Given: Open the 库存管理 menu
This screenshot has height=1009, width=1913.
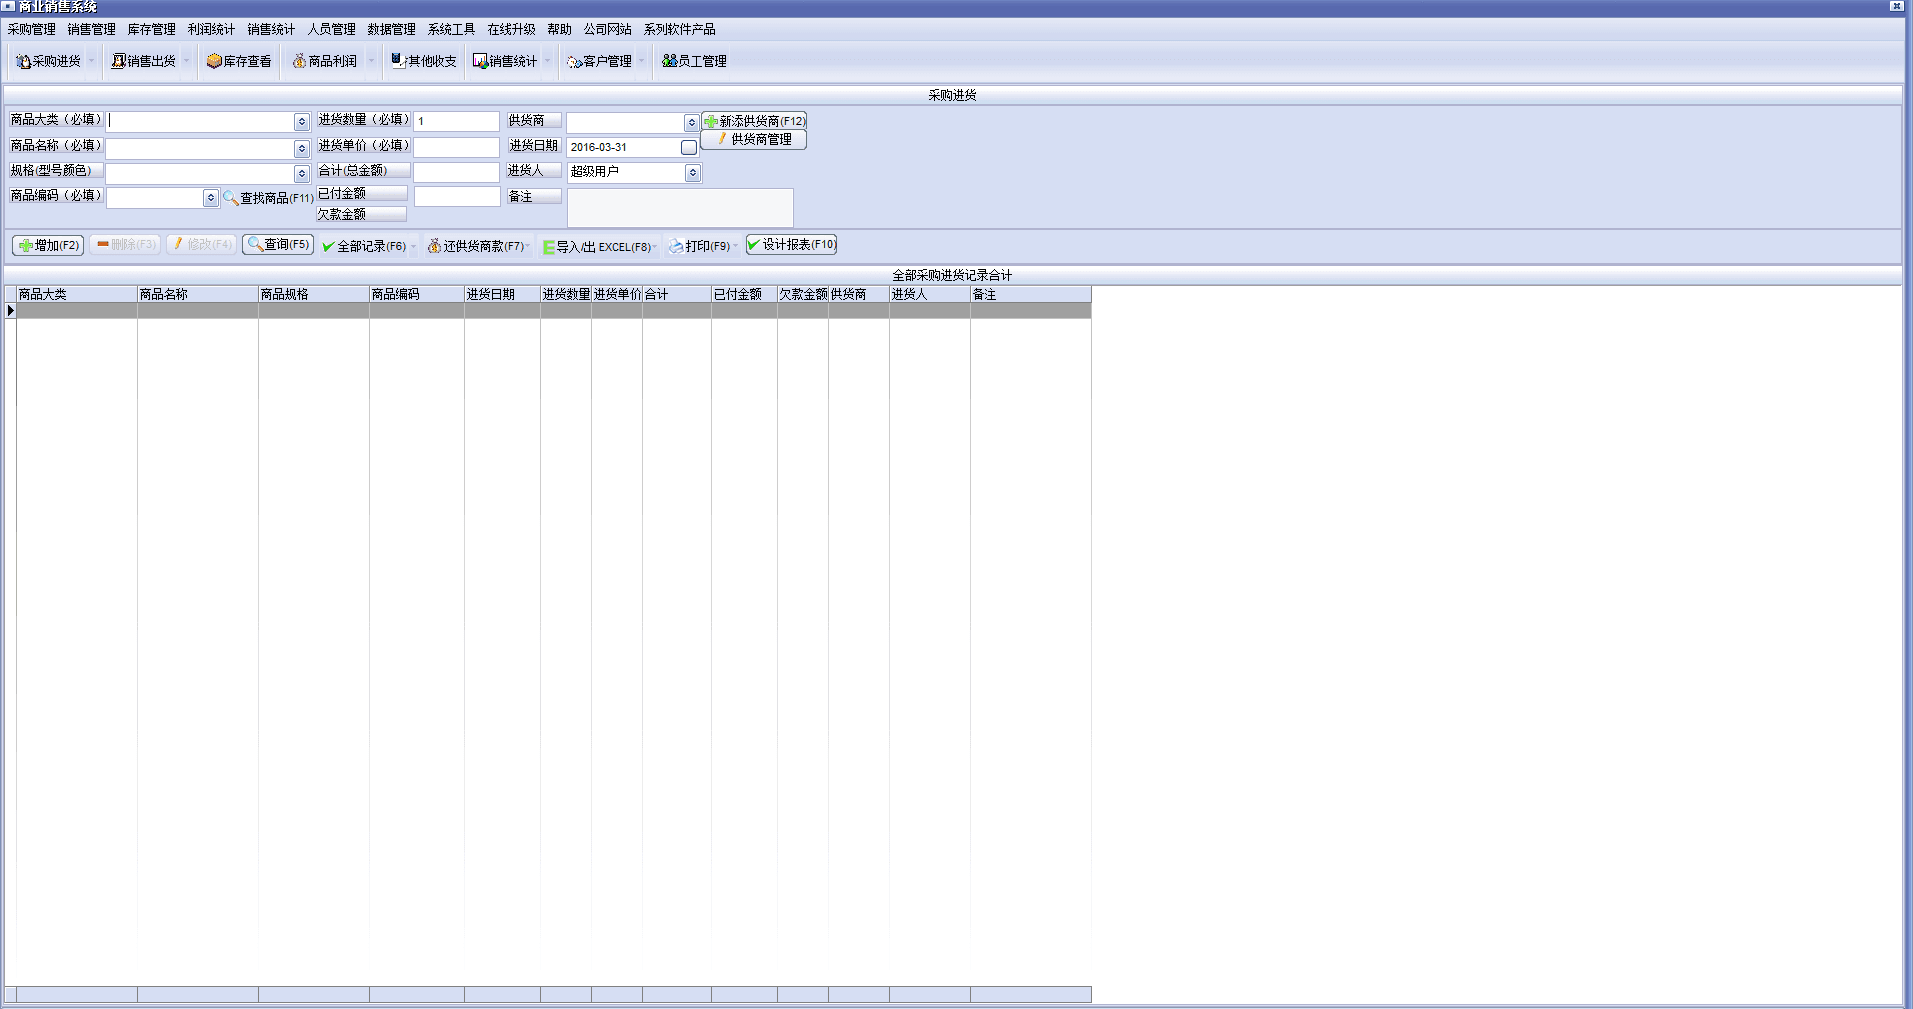Looking at the screenshot, I should [151, 29].
